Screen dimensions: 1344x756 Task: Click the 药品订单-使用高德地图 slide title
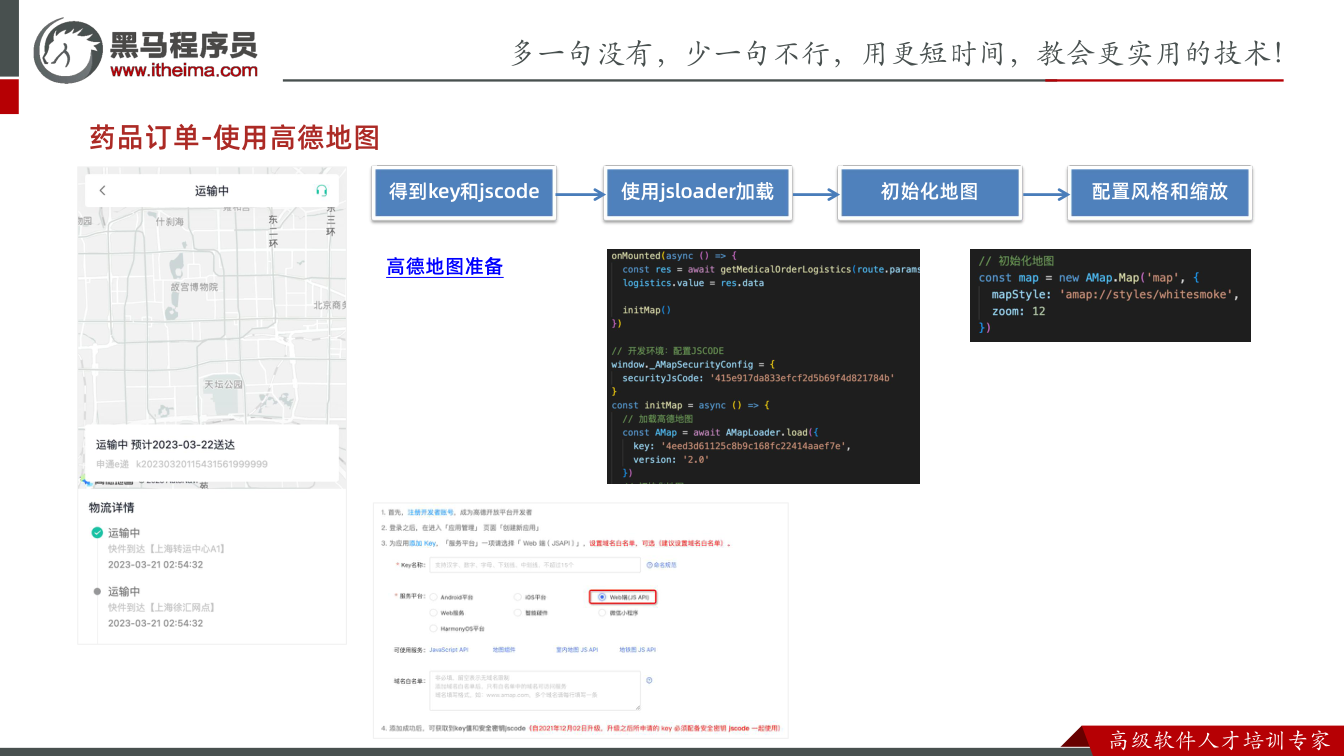click(x=235, y=137)
